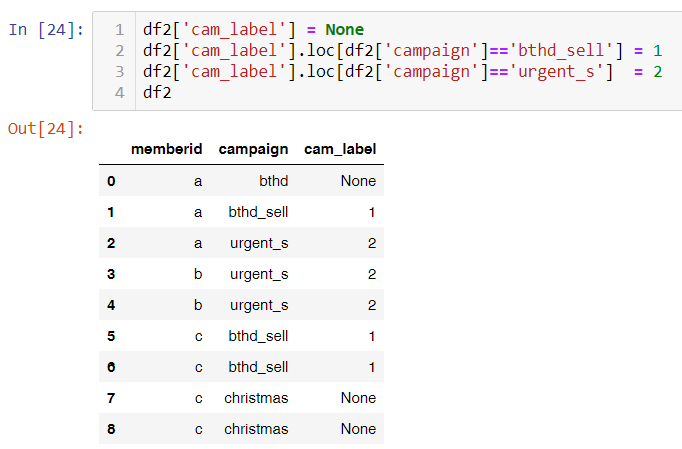
Task: Click the christmas cell in row 7
Action: [256, 398]
